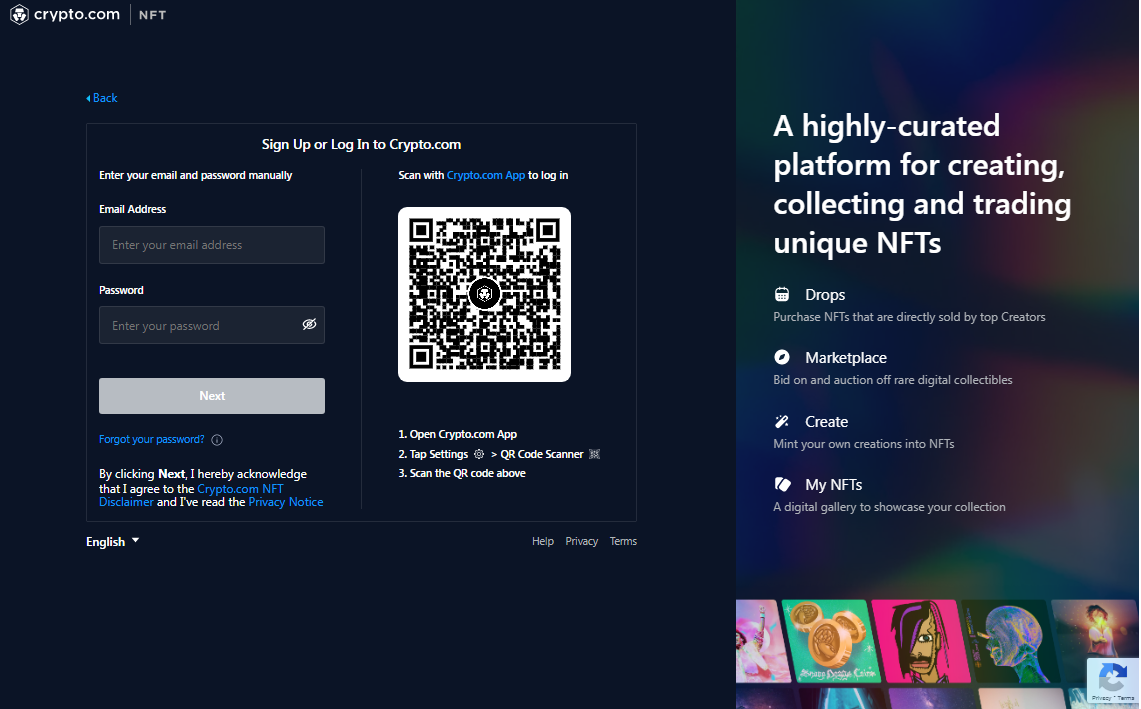The width and height of the screenshot is (1141, 709).
Task: Open the Privacy Notice link
Action: [x=286, y=502]
